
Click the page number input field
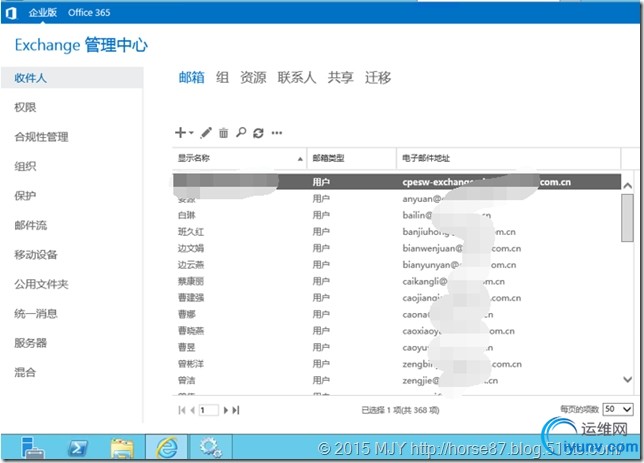point(209,410)
